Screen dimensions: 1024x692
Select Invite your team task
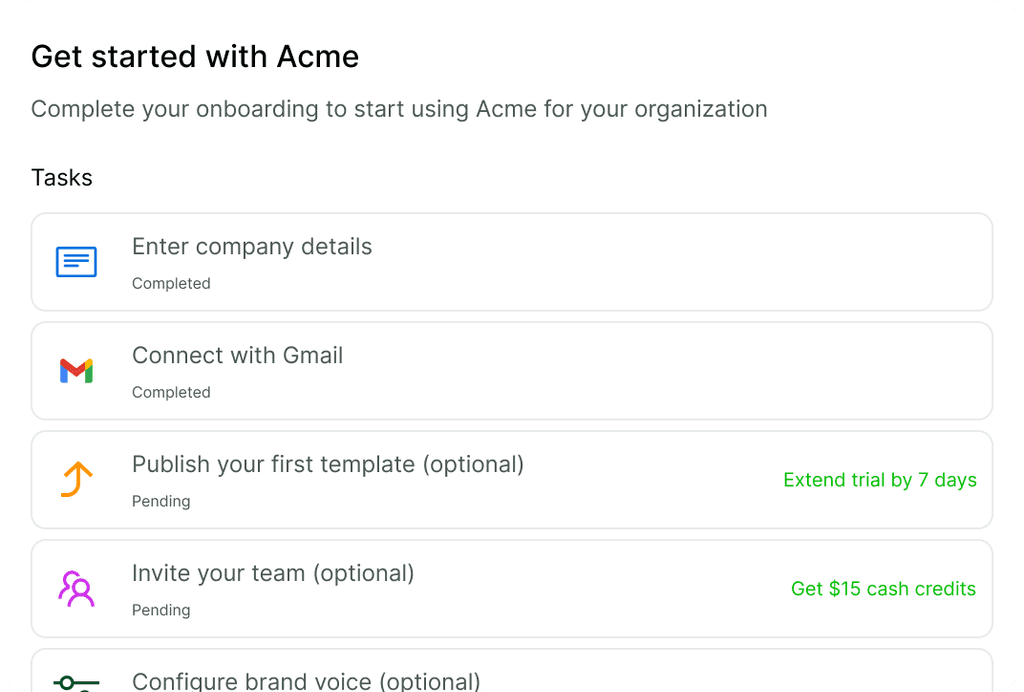(x=273, y=574)
